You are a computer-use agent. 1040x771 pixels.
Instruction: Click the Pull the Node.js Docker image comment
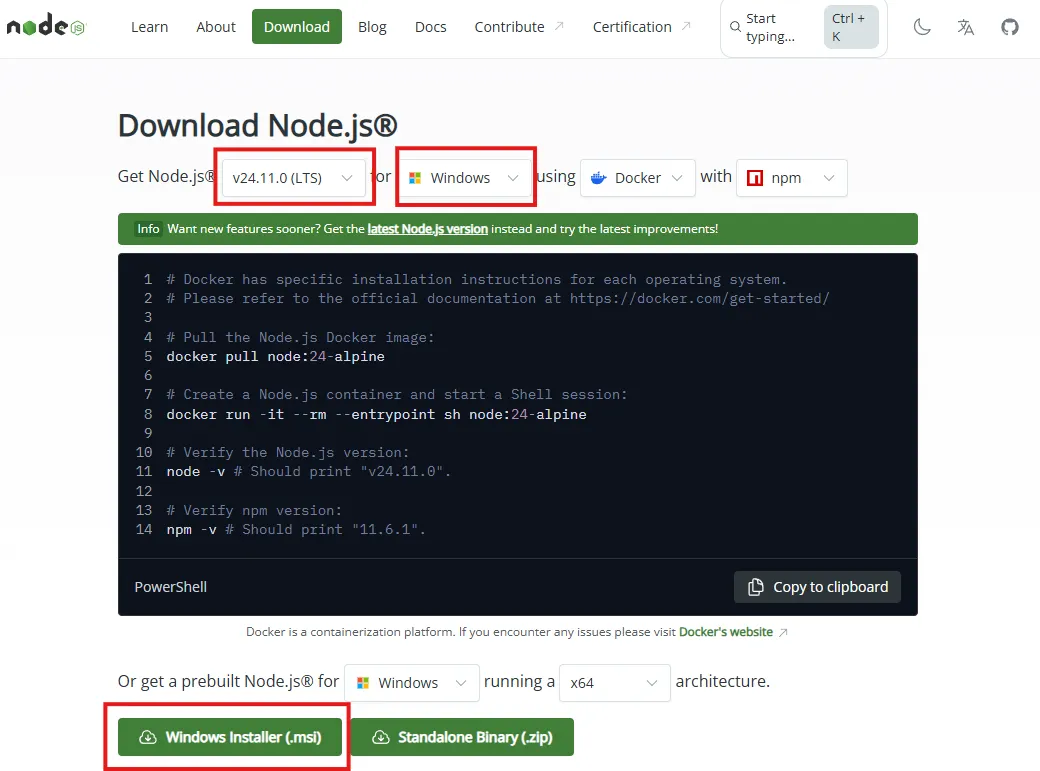point(300,337)
